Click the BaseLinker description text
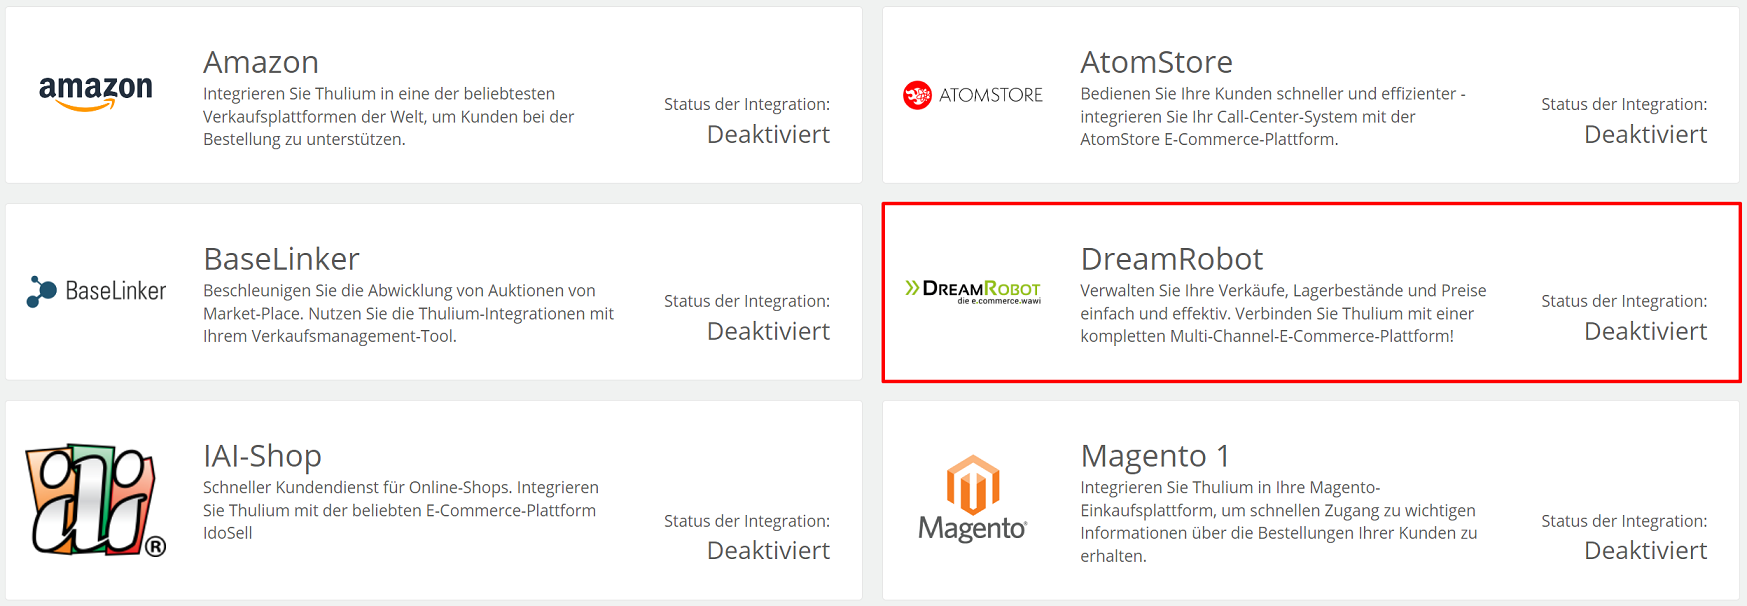Screen dimensions: 1747x606 (409, 313)
